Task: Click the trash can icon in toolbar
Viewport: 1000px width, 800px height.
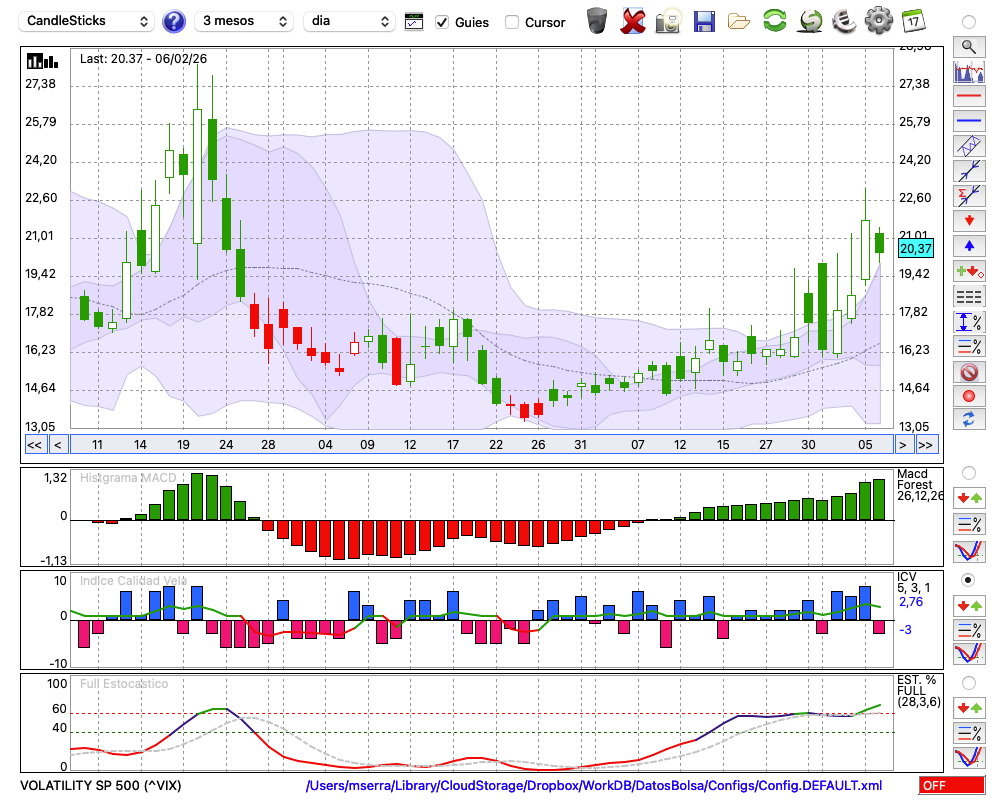Action: pyautogui.click(x=597, y=20)
